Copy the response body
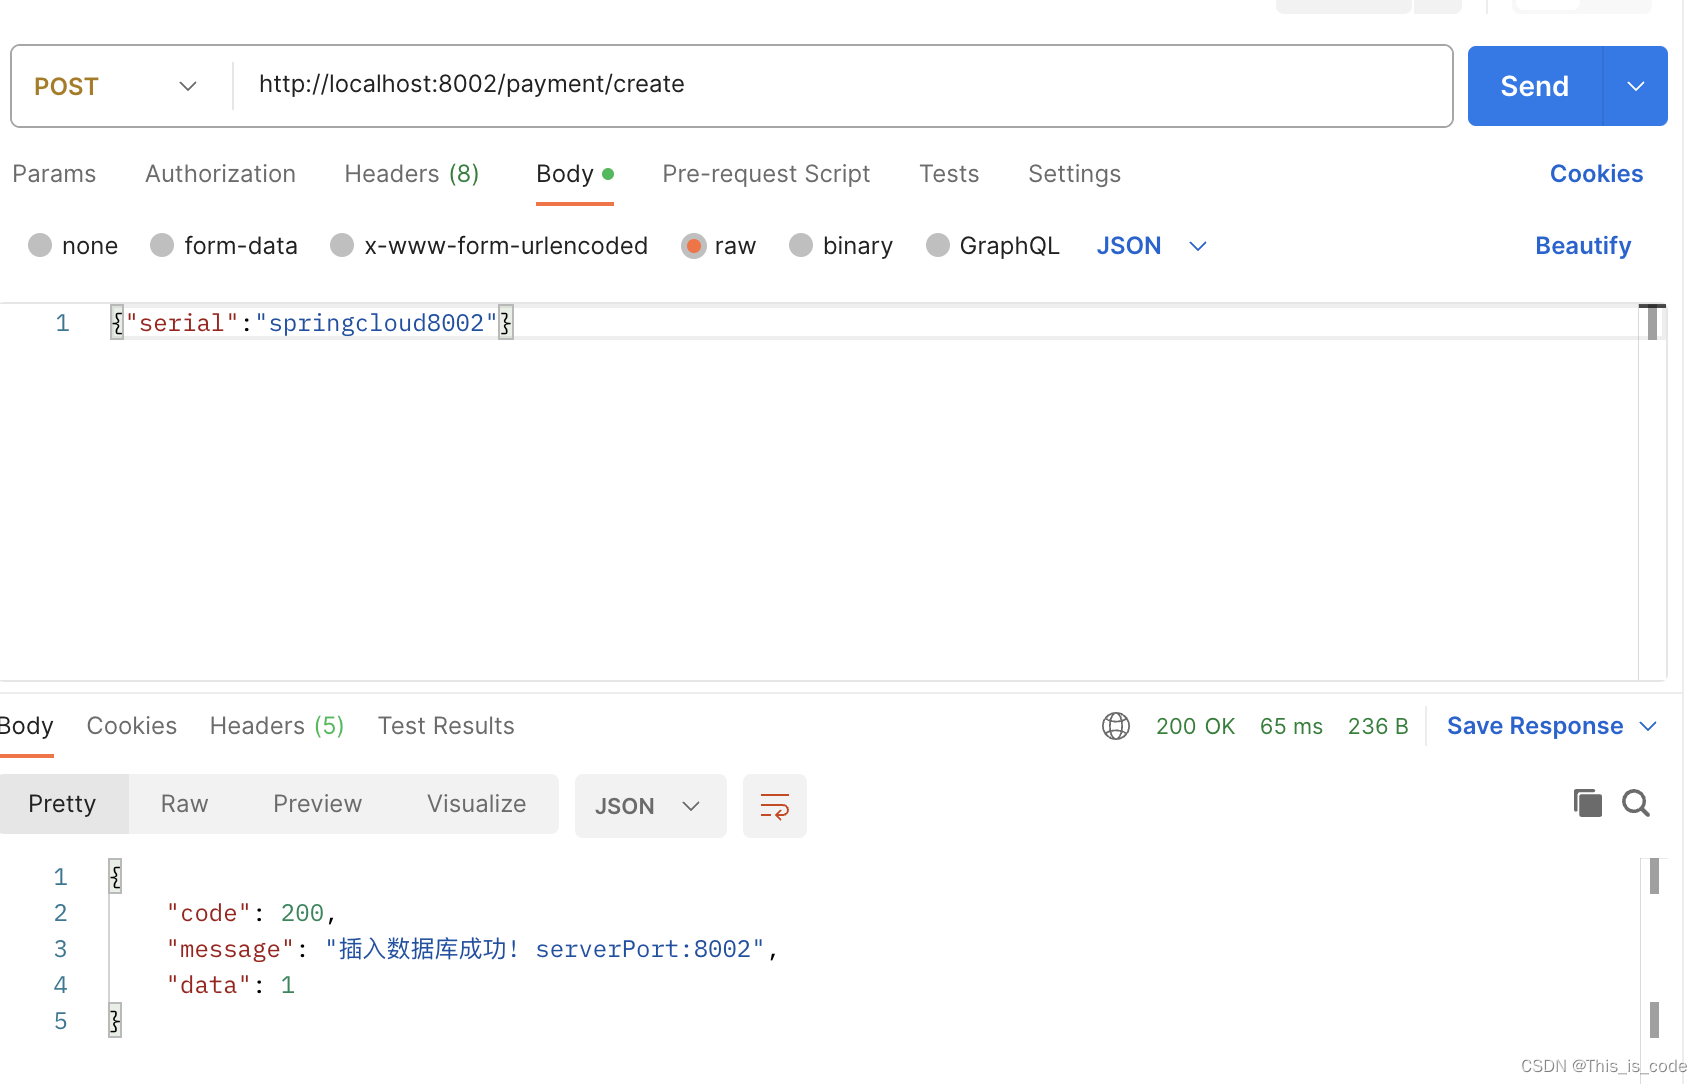 pos(1587,803)
